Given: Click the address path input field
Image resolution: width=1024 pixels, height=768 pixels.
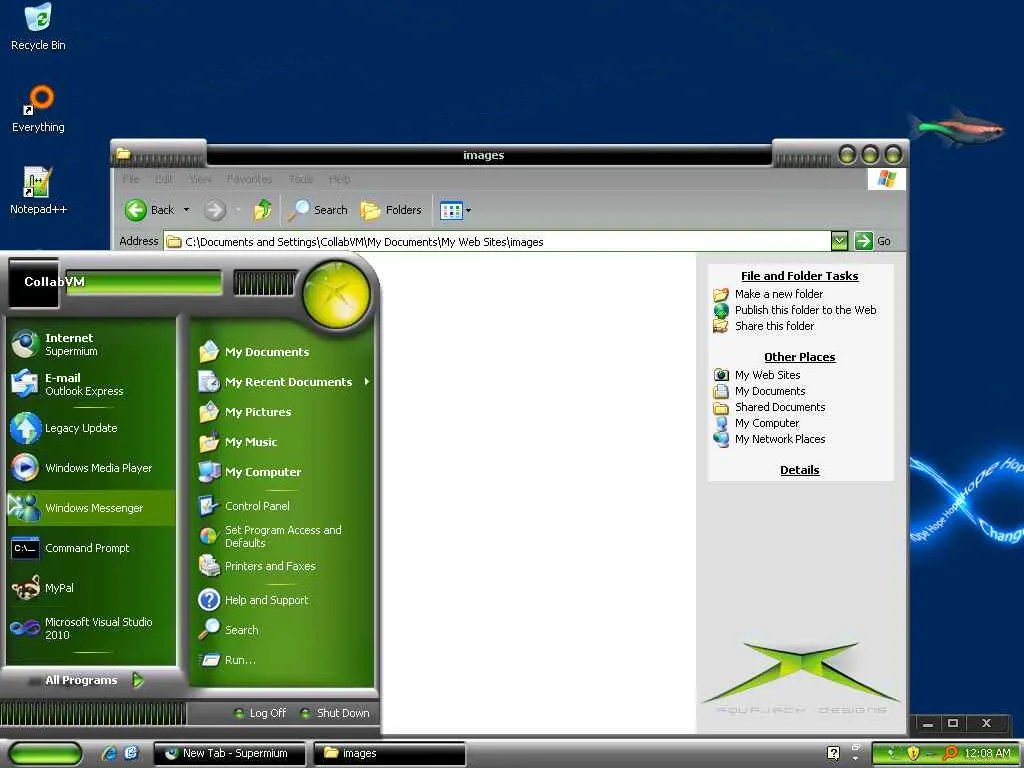Looking at the screenshot, I should (497, 242).
